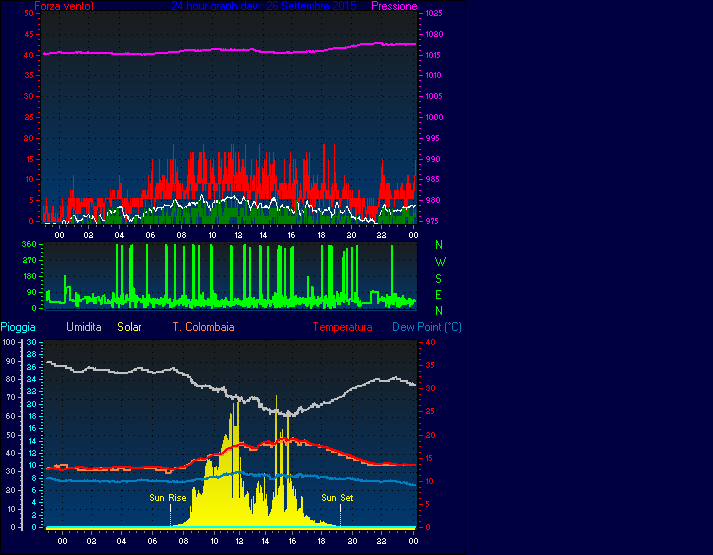Click 100 on the white humidity axis
The image size is (713, 555).
[9, 342]
